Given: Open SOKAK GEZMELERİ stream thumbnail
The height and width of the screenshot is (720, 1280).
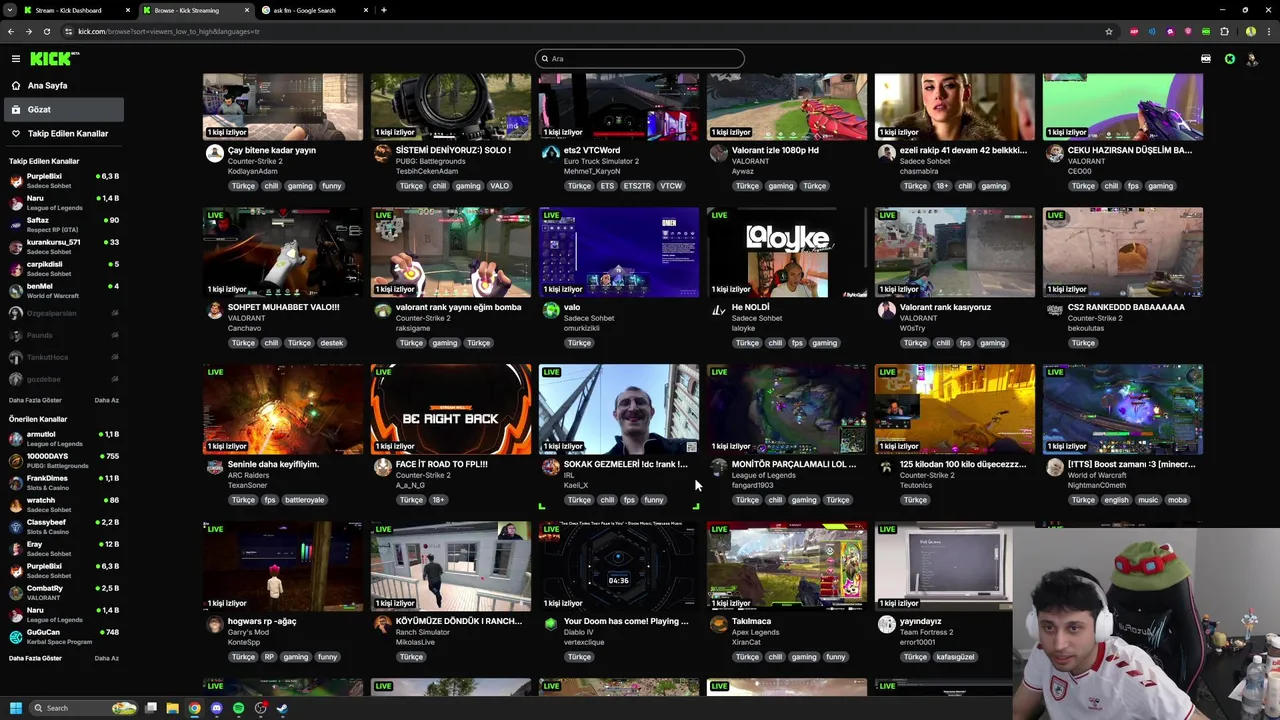Looking at the screenshot, I should point(619,410).
